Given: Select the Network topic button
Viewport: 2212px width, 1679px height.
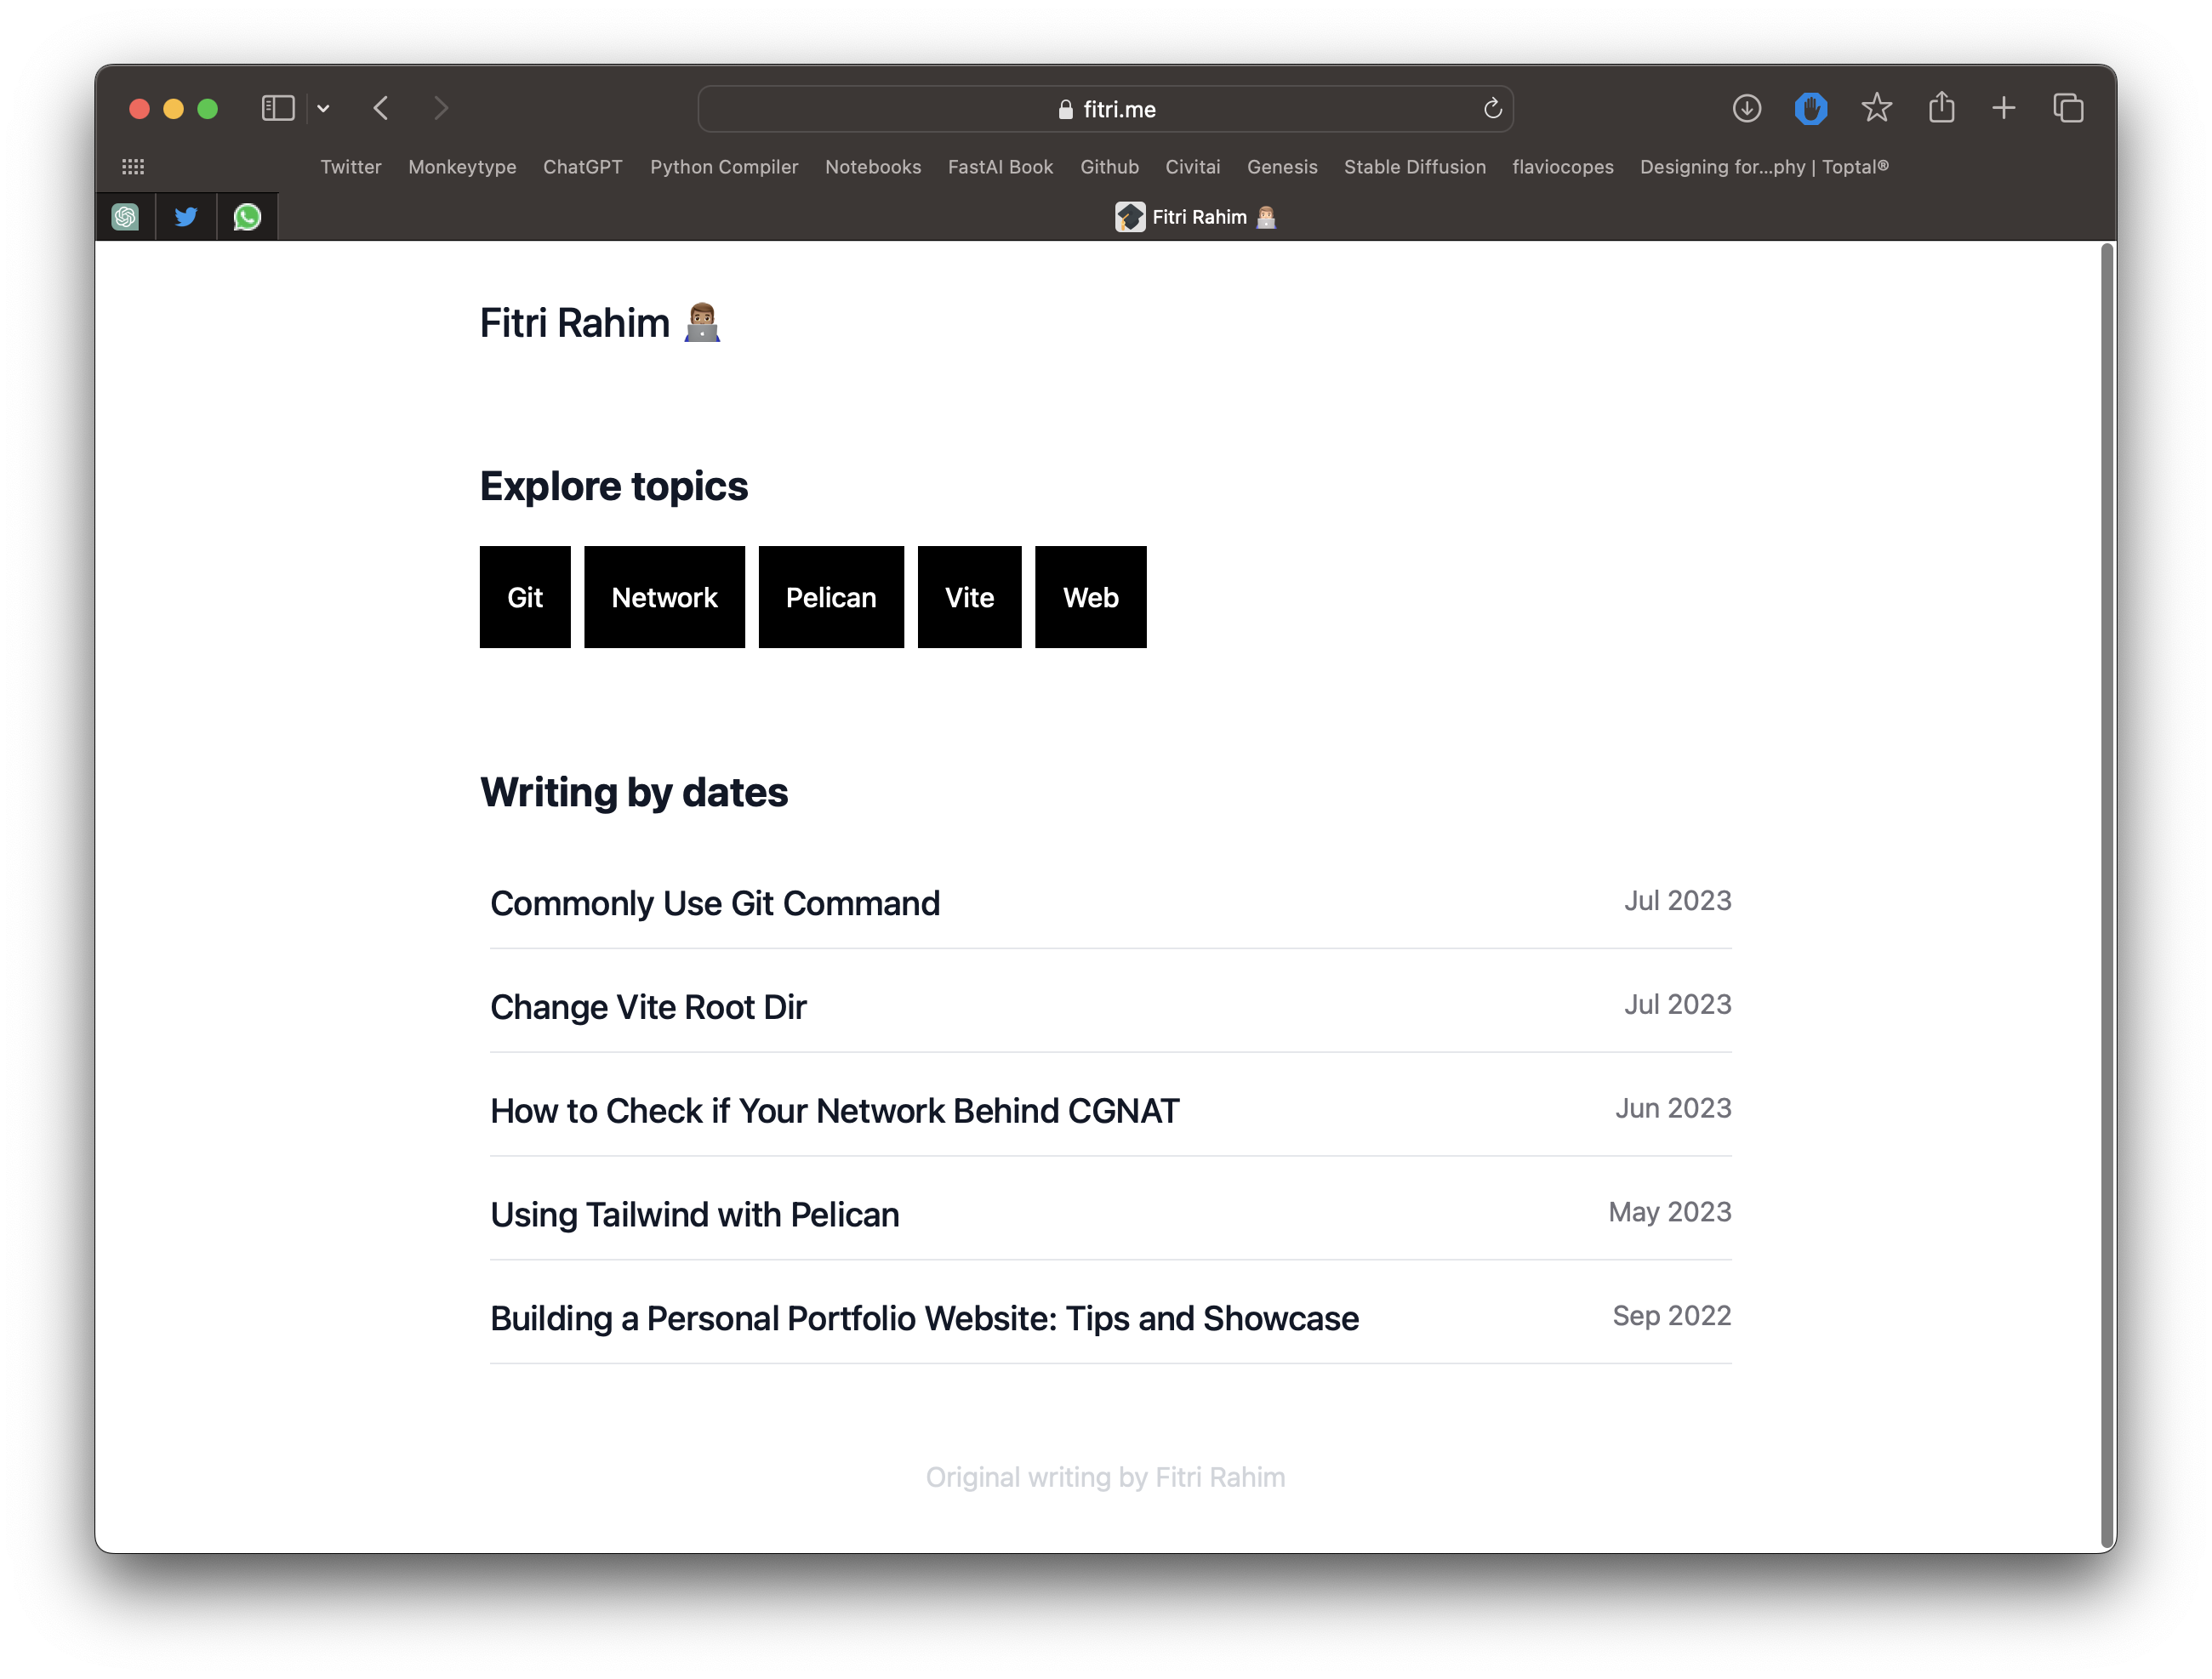Looking at the screenshot, I should coord(664,597).
